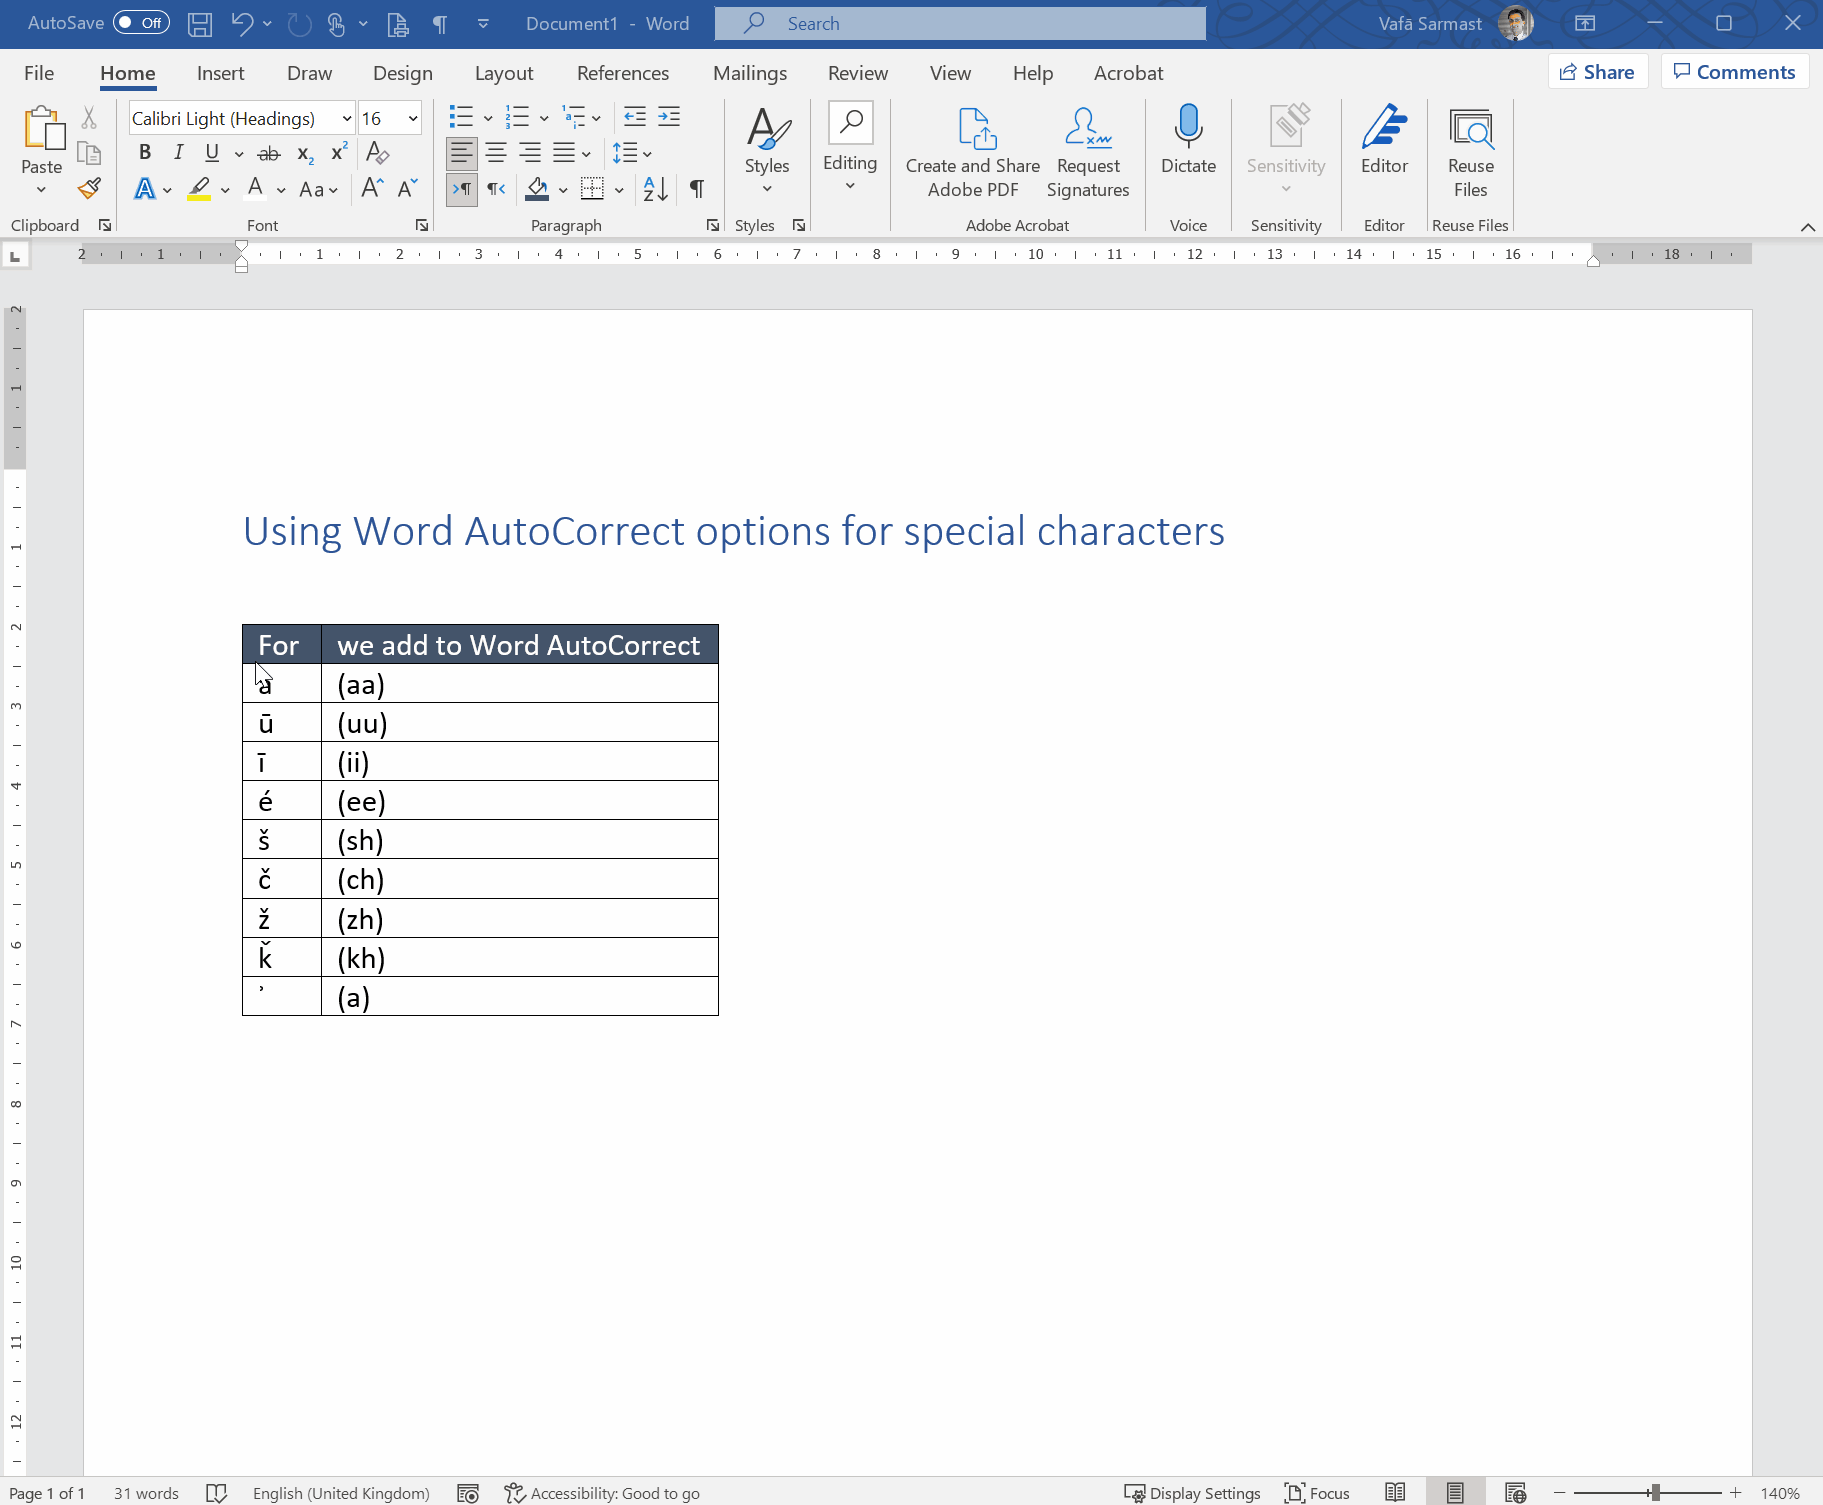1823x1505 pixels.
Task: Expand the Styles gallery
Action: coord(767,152)
